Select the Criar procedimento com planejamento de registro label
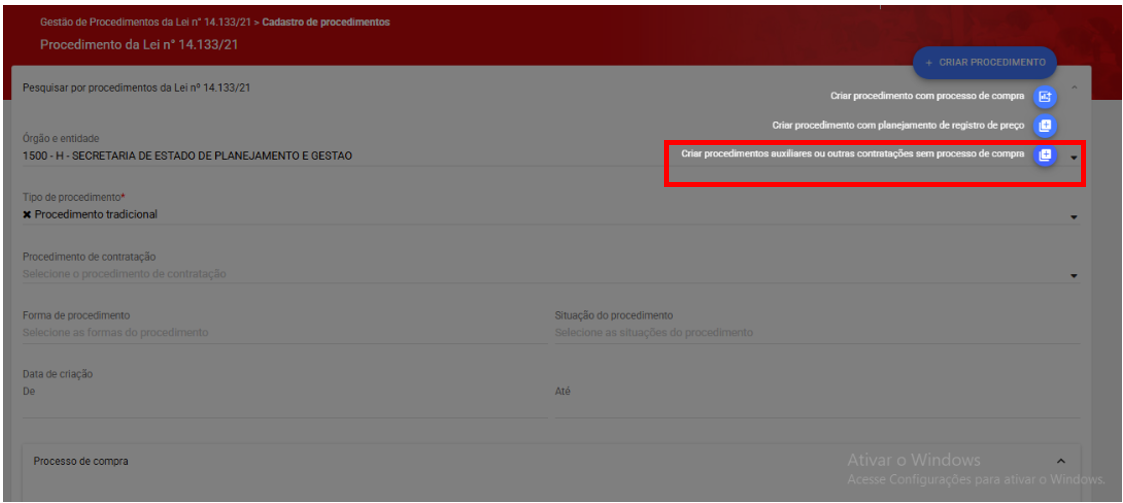This screenshot has height=503, width=1123. coord(898,126)
